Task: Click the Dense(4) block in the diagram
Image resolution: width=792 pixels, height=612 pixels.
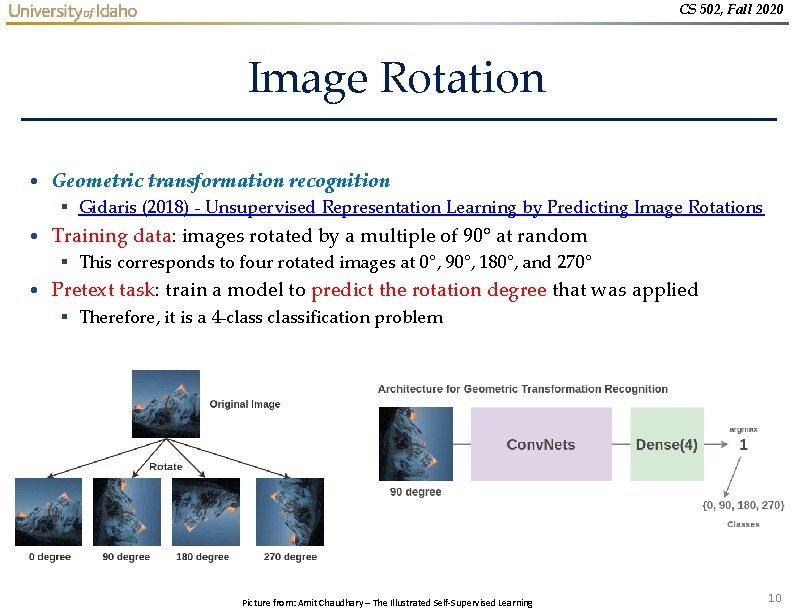Action: tap(667, 444)
